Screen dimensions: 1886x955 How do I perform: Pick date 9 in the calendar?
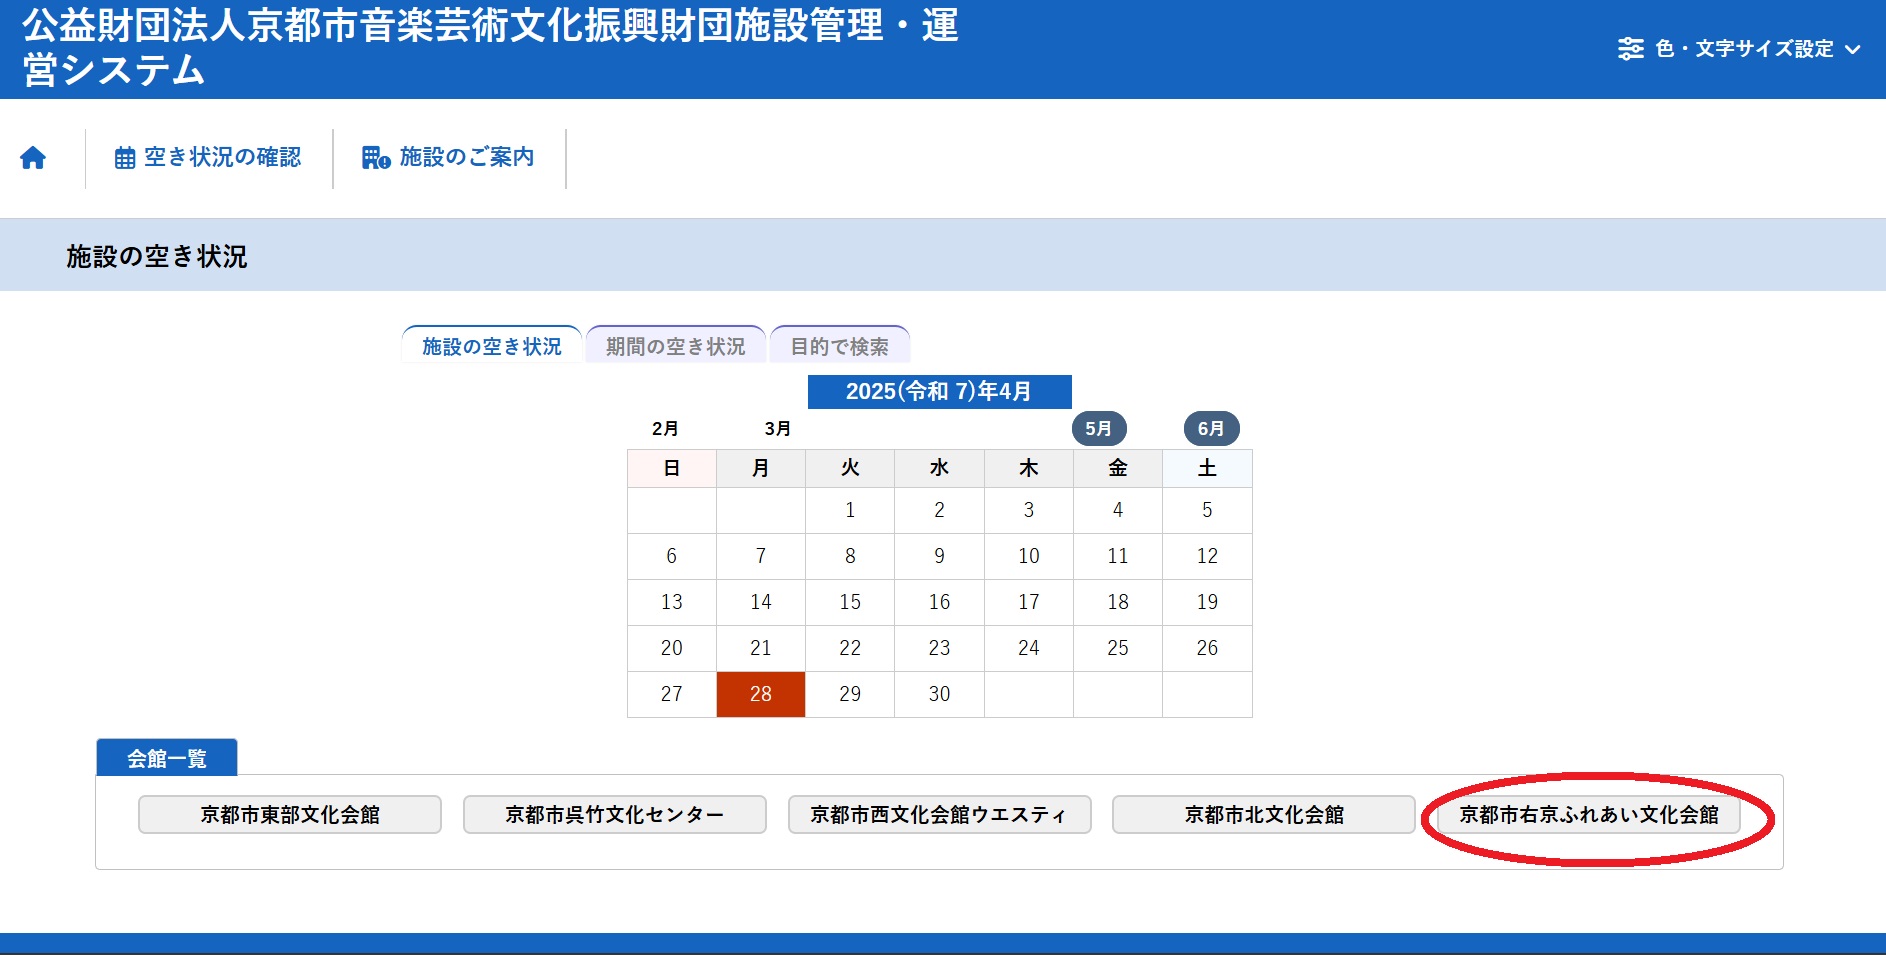939,556
